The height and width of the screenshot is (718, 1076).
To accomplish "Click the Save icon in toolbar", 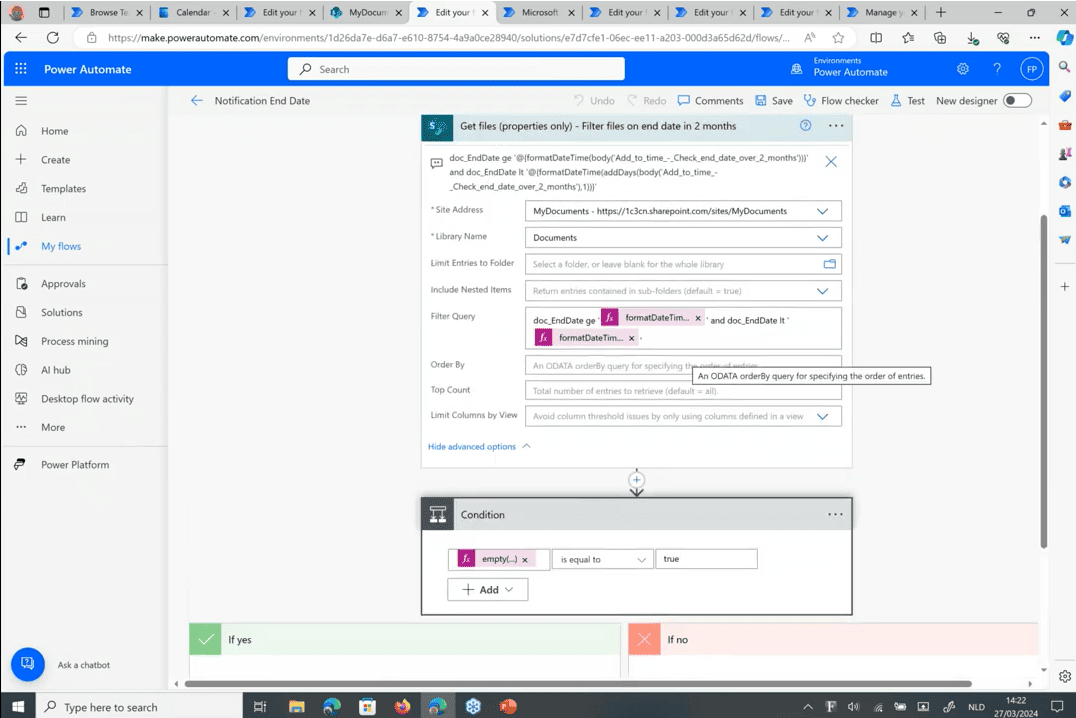I will point(761,101).
